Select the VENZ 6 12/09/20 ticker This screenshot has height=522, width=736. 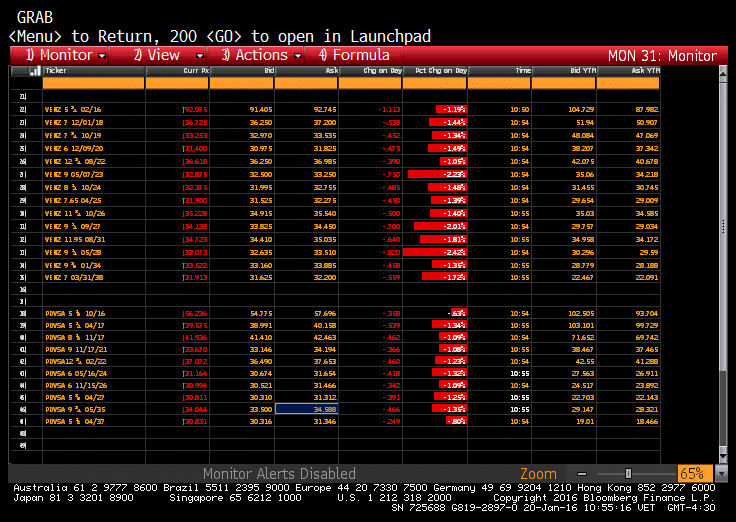point(74,148)
